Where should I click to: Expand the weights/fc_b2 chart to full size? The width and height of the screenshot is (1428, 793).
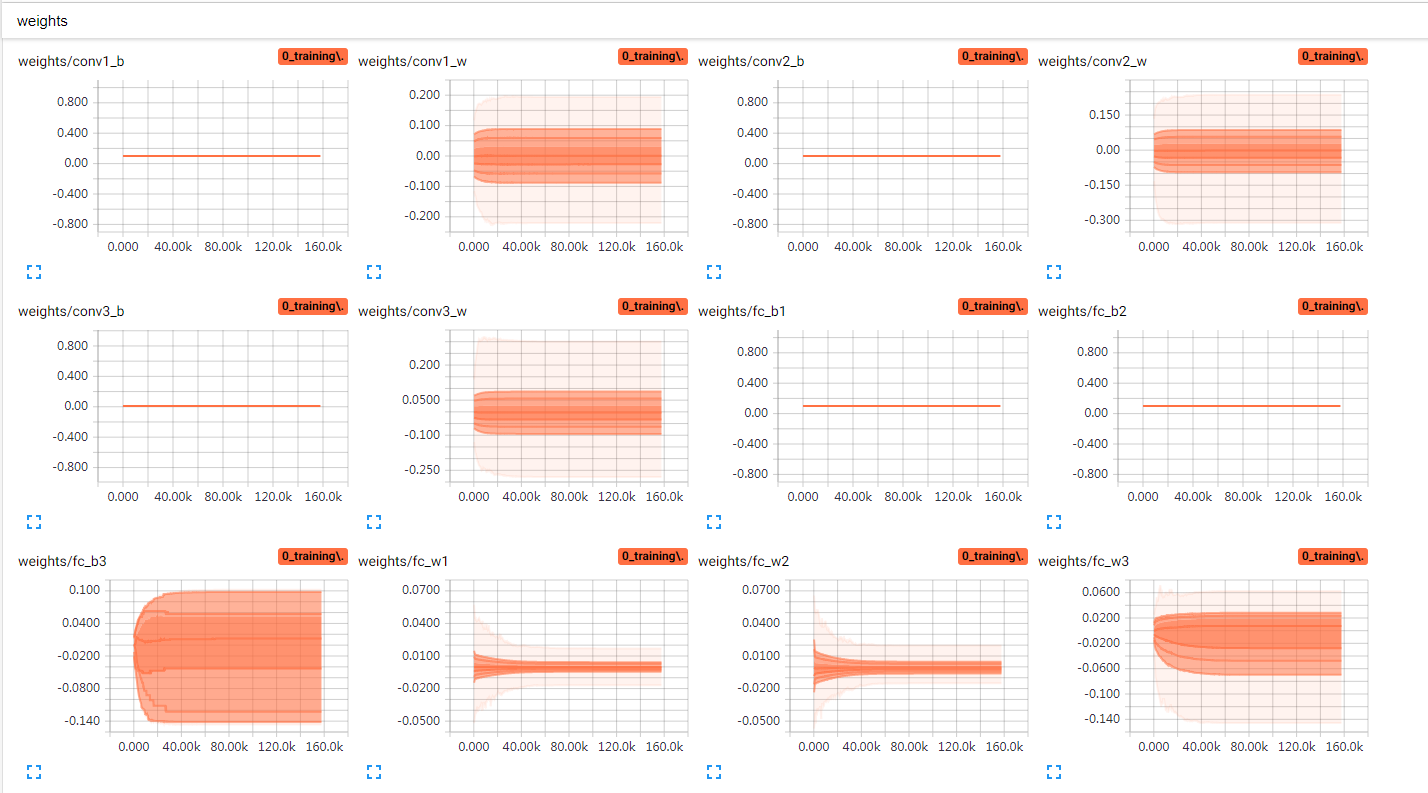click(1054, 521)
